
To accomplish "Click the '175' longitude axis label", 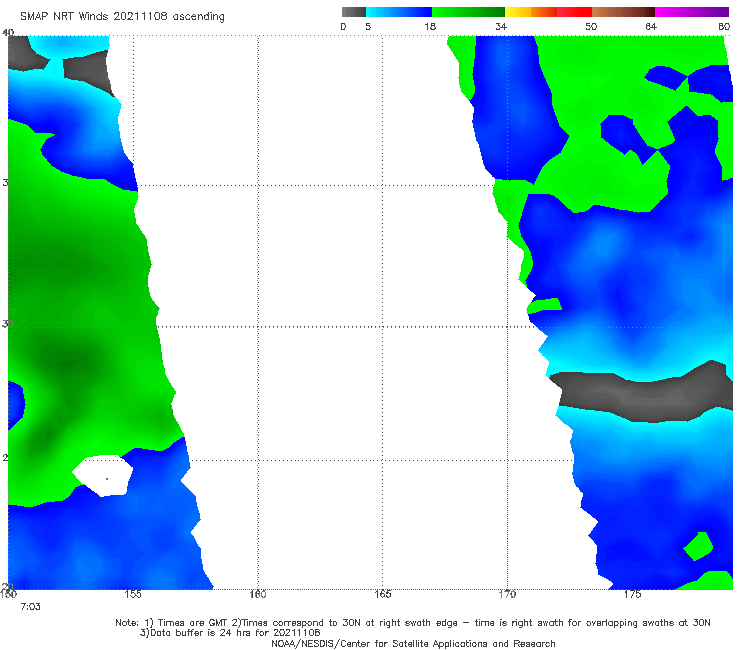I will point(632,594).
